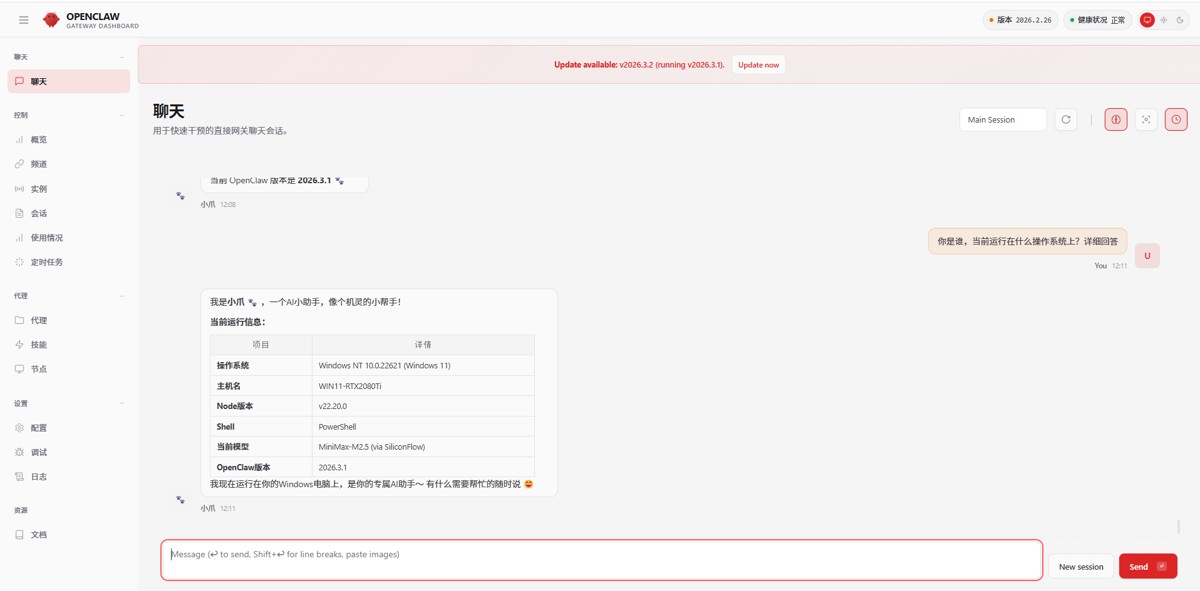The height and width of the screenshot is (591, 1200).
Task: Open the 节点 nodes page
Action: point(69,369)
